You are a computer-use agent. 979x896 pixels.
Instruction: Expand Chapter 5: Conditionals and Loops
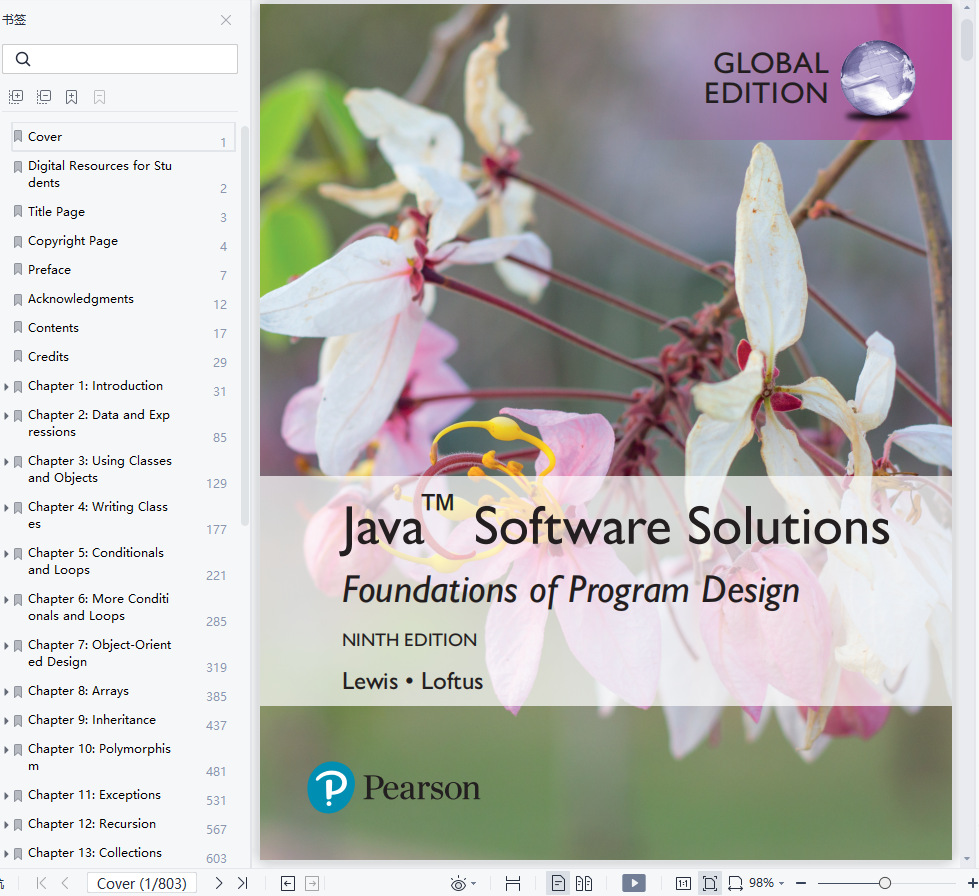pos(6,553)
